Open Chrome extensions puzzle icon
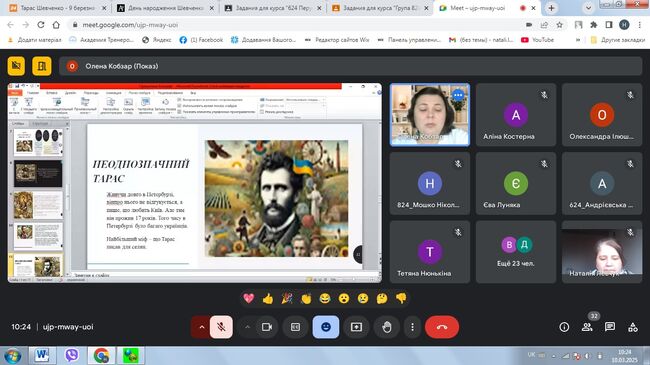 click(x=594, y=25)
